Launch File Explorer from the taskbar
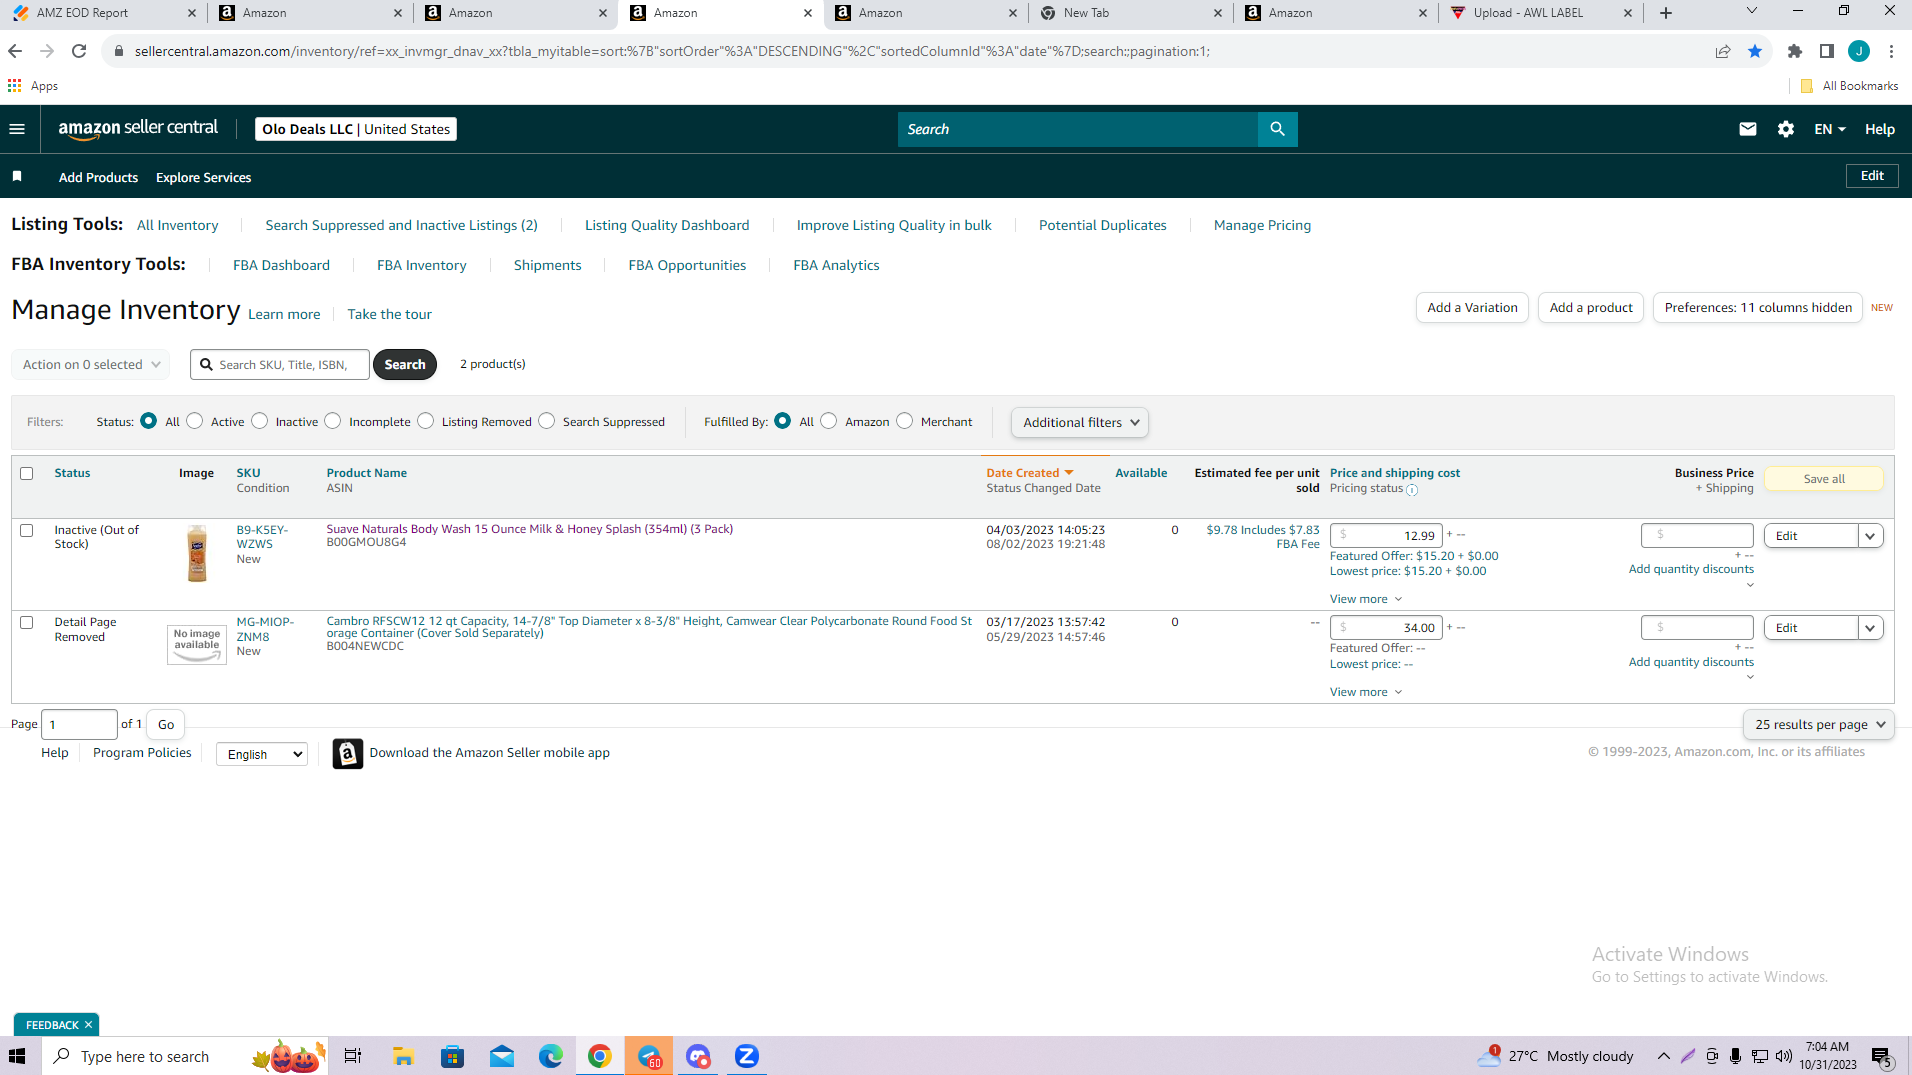Image resolution: width=1912 pixels, height=1075 pixels. coord(403,1056)
